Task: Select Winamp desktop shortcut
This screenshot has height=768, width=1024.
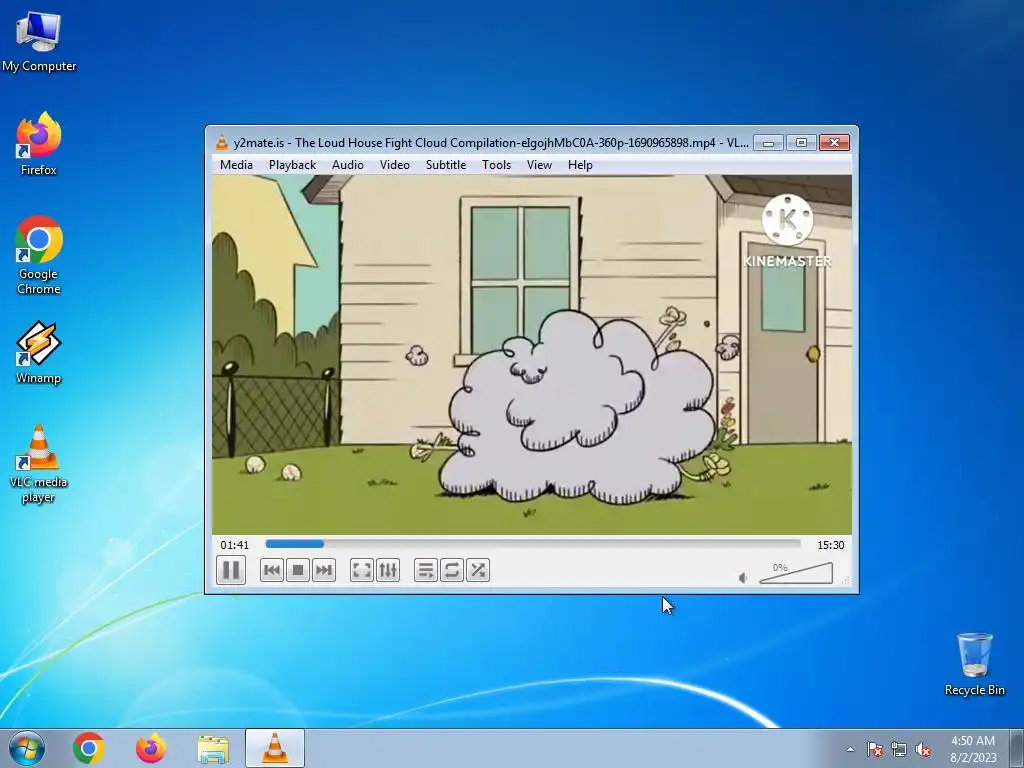Action: point(39,353)
